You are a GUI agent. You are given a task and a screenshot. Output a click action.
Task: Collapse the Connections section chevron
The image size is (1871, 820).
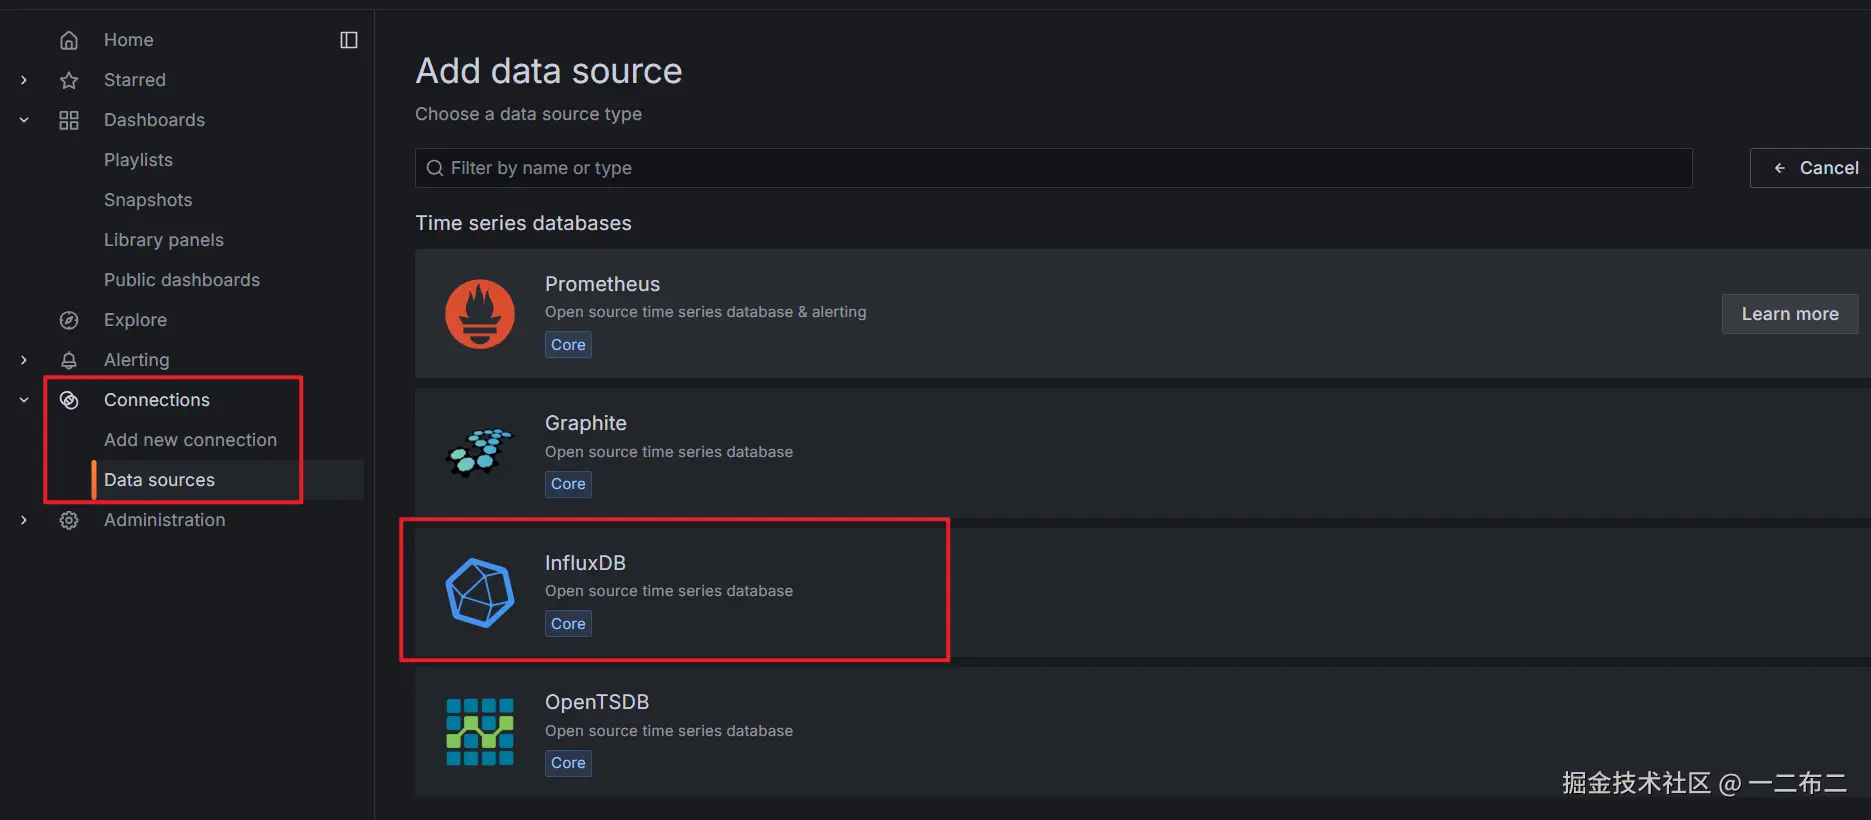coord(24,400)
